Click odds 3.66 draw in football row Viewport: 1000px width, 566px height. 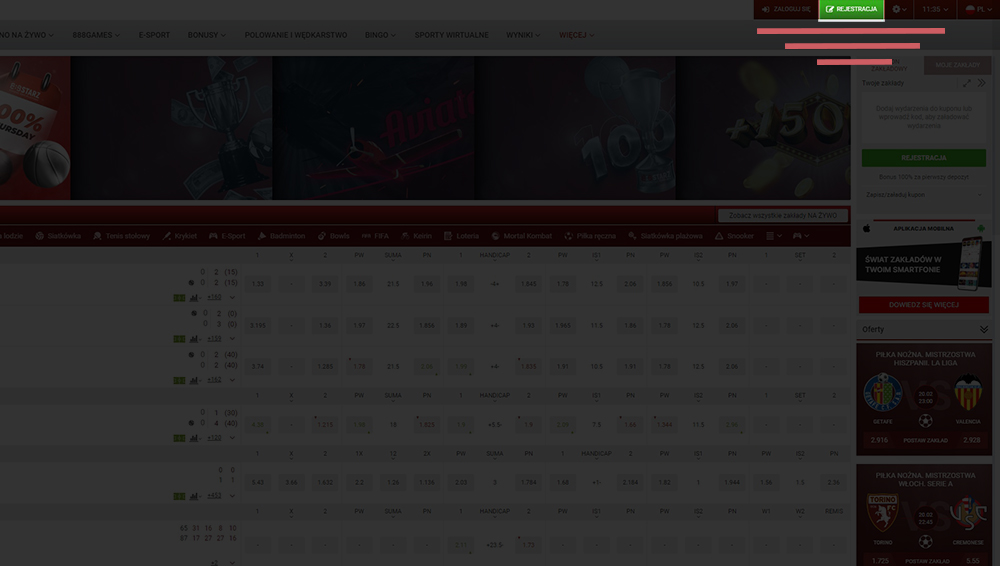(x=291, y=482)
